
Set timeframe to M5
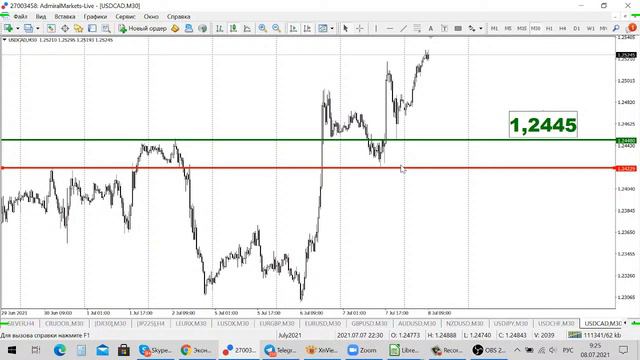pyautogui.click(x=508, y=28)
